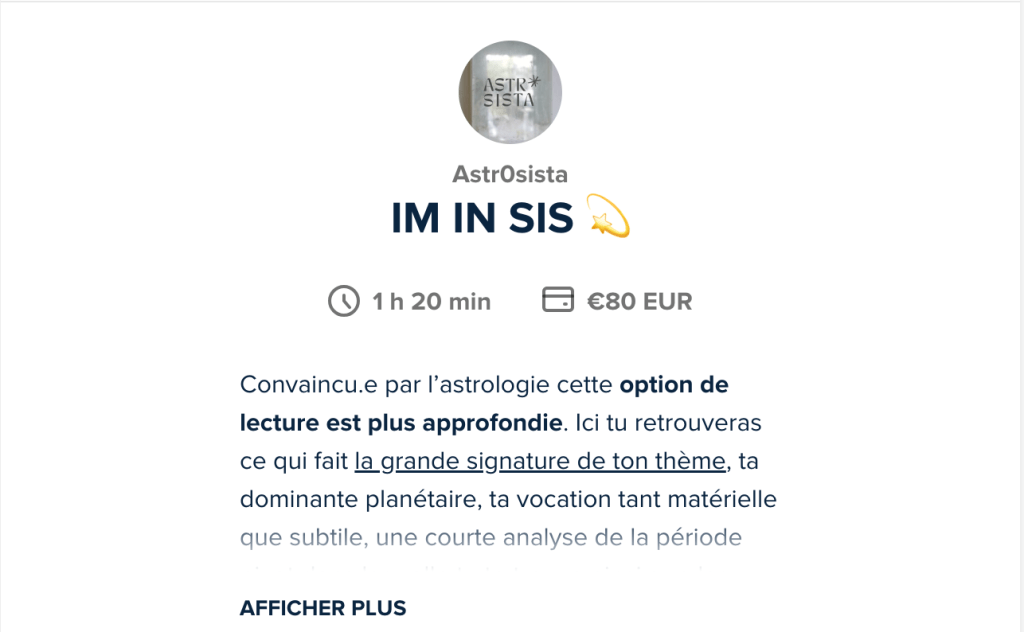Click bold text "option de lecture"
Viewport: 1024px width, 632px height.
click(673, 384)
